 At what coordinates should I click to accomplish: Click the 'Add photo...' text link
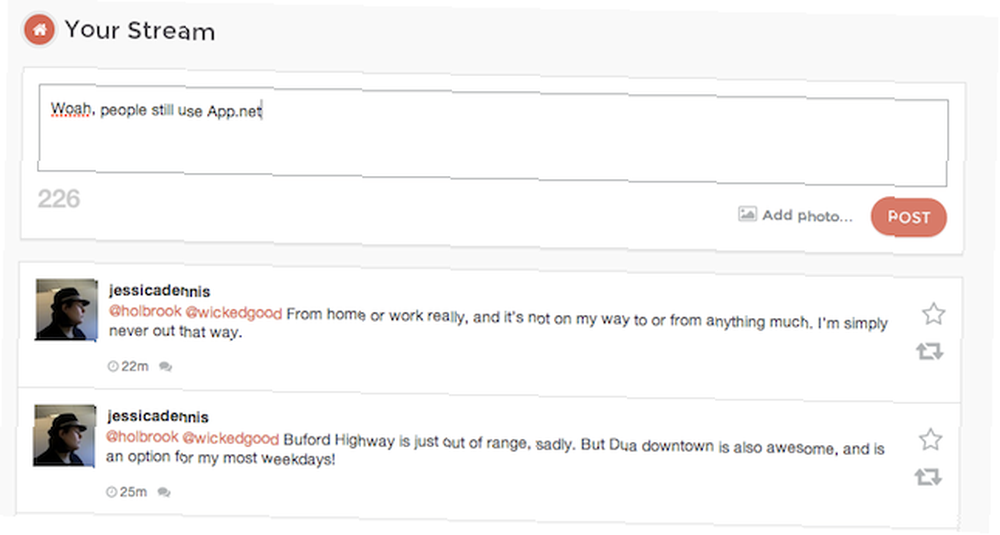pos(807,215)
